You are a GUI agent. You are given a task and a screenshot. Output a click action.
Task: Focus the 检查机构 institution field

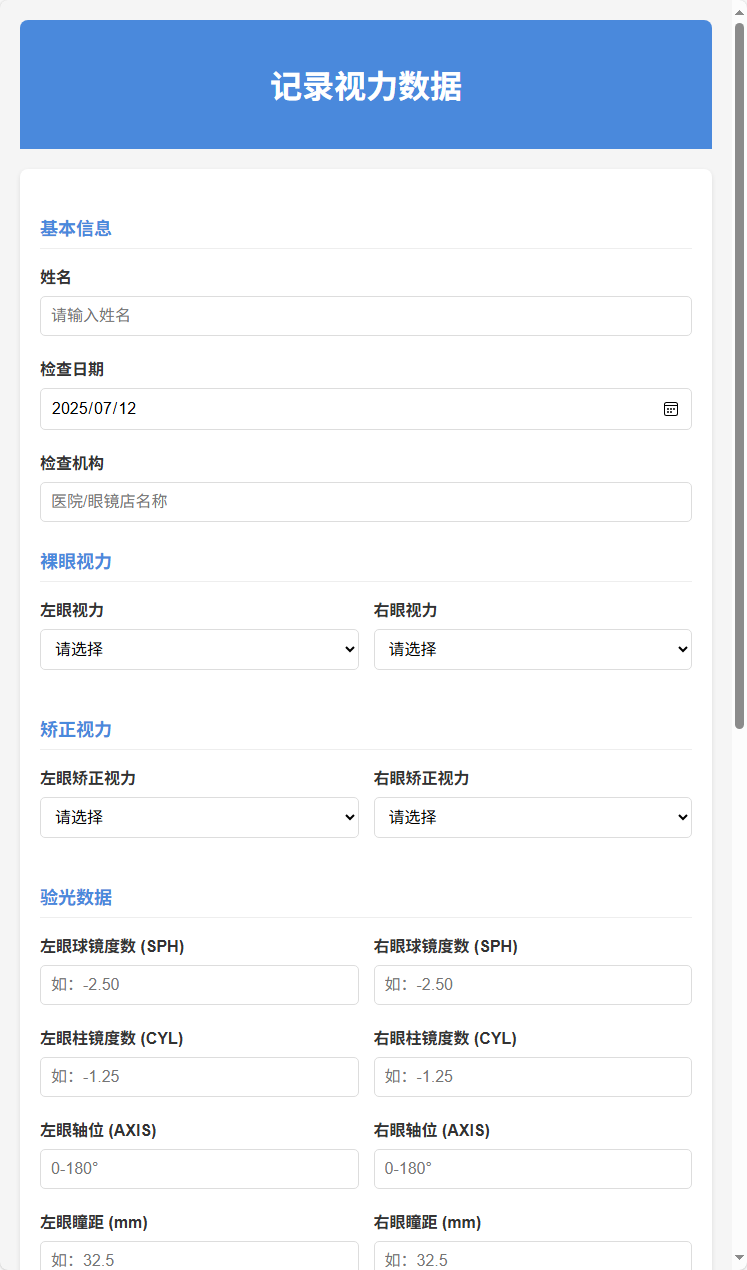pyautogui.click(x=365, y=501)
